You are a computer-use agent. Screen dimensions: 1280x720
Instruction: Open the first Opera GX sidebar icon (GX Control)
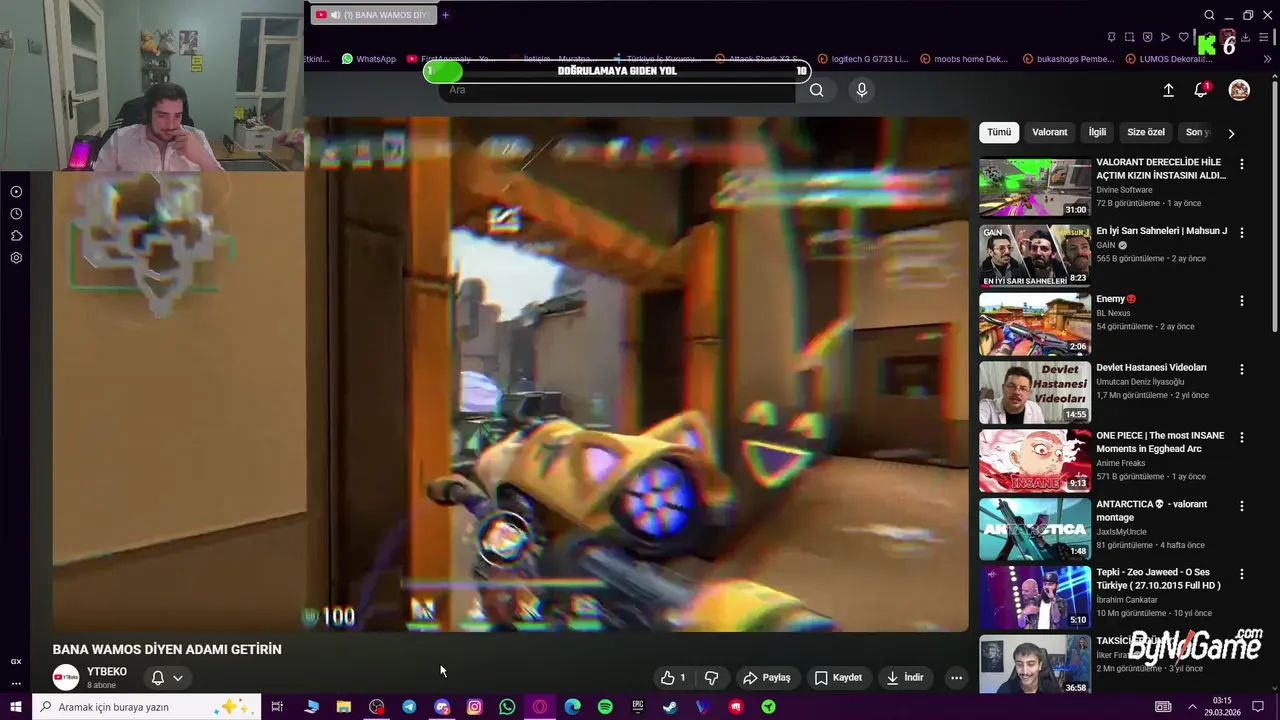[x=16, y=192]
